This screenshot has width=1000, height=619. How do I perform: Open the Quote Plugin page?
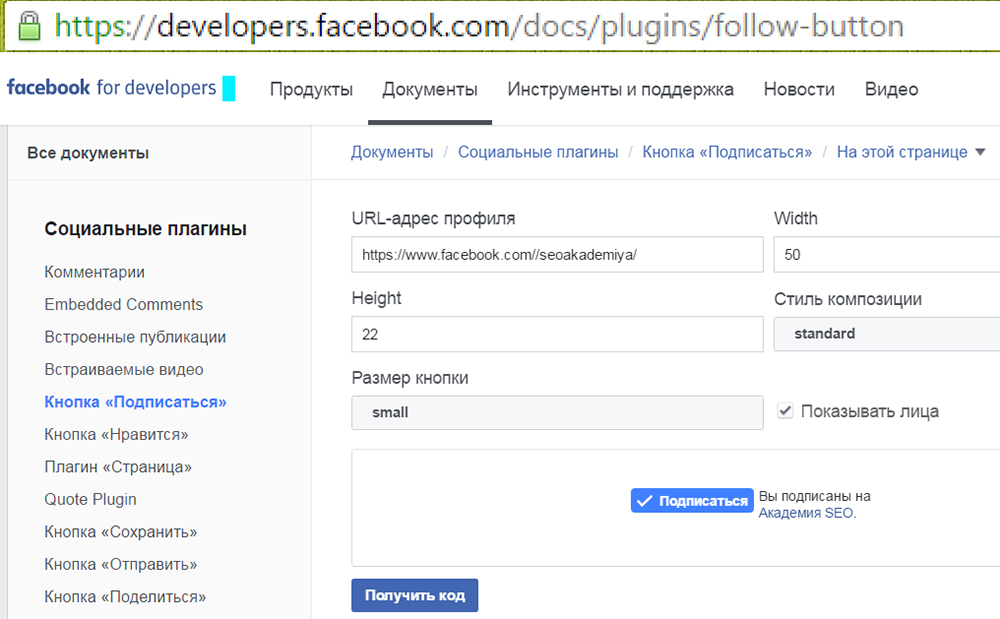[90, 498]
